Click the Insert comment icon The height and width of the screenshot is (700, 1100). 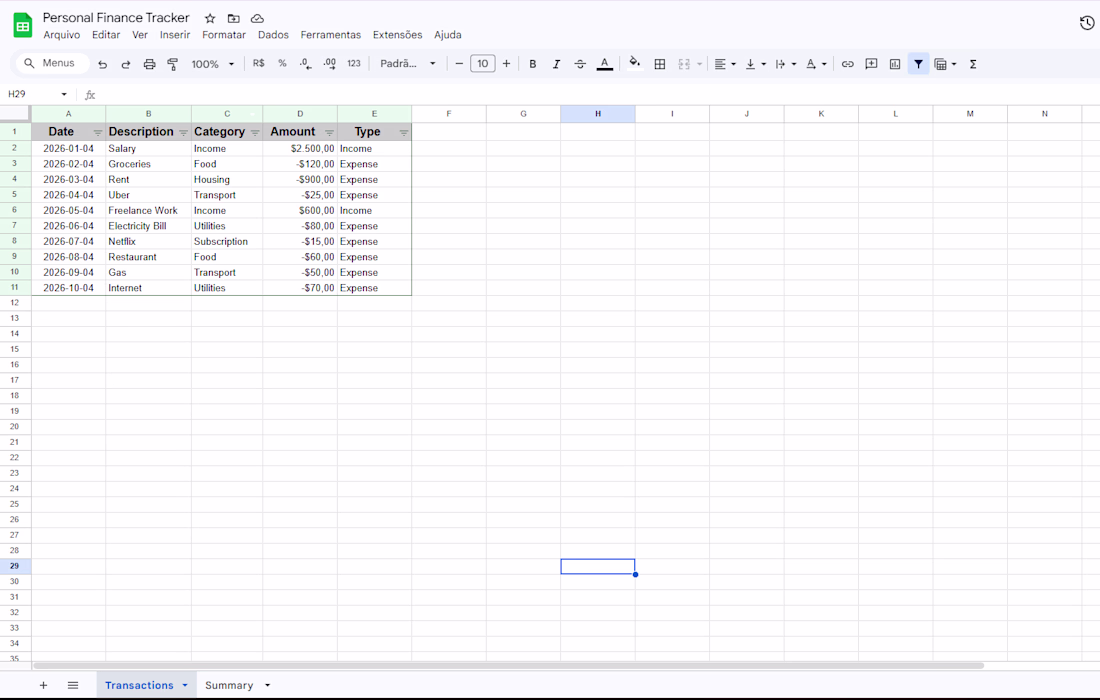pos(871,64)
